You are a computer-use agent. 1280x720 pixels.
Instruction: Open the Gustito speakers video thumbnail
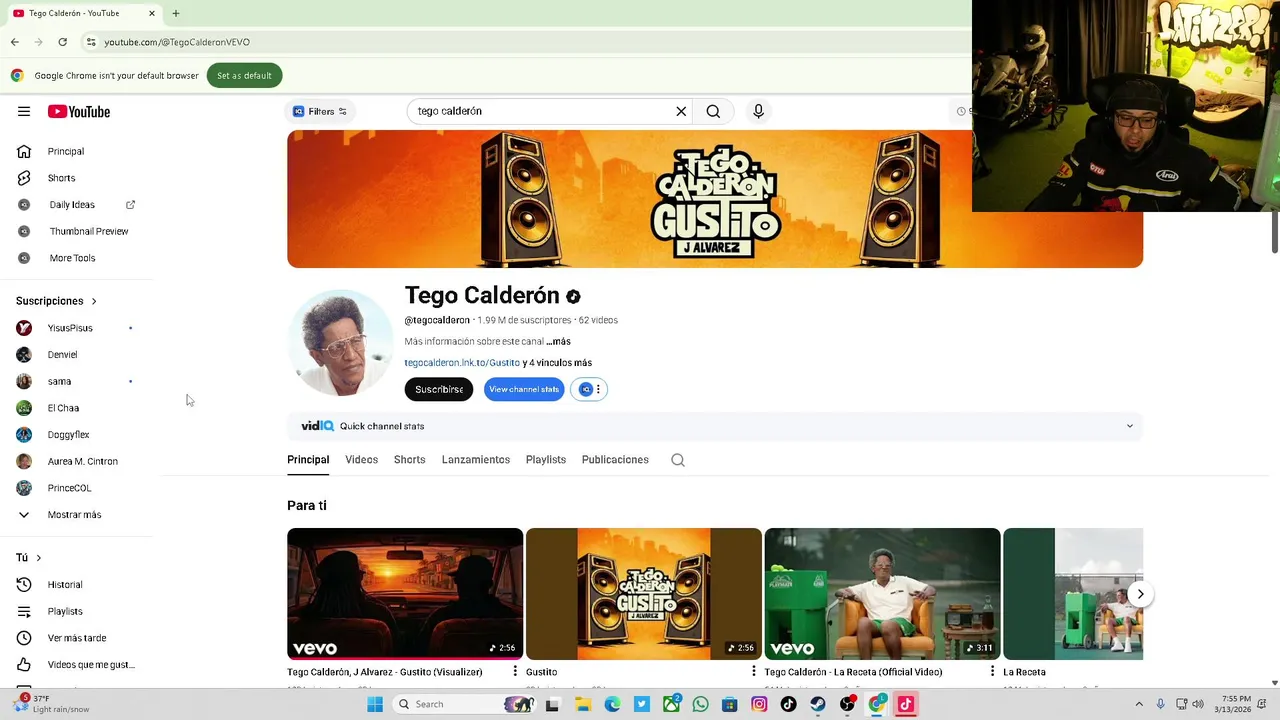[644, 594]
